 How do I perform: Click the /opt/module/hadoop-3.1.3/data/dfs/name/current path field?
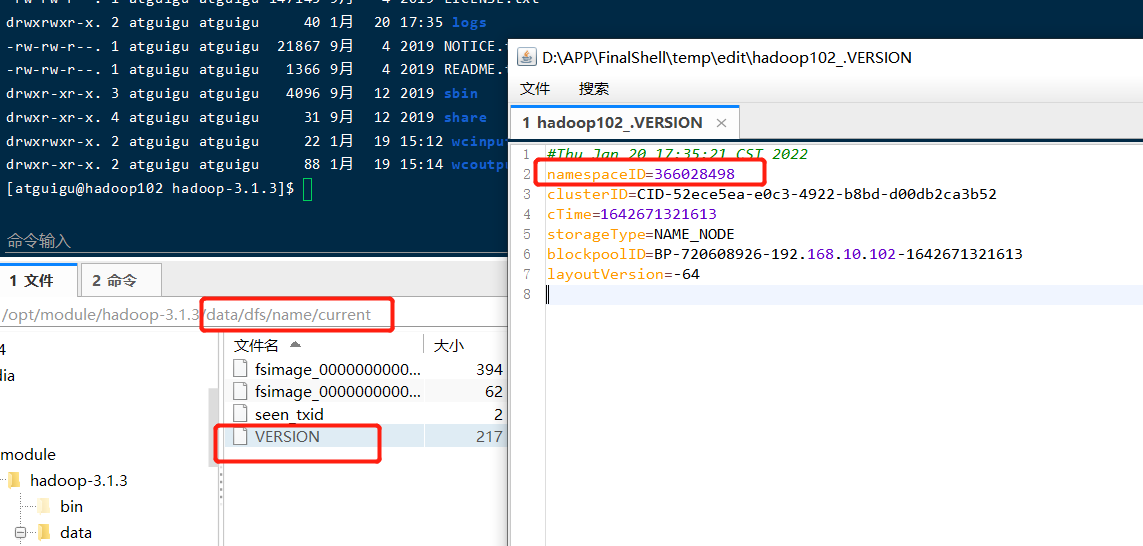pos(254,315)
